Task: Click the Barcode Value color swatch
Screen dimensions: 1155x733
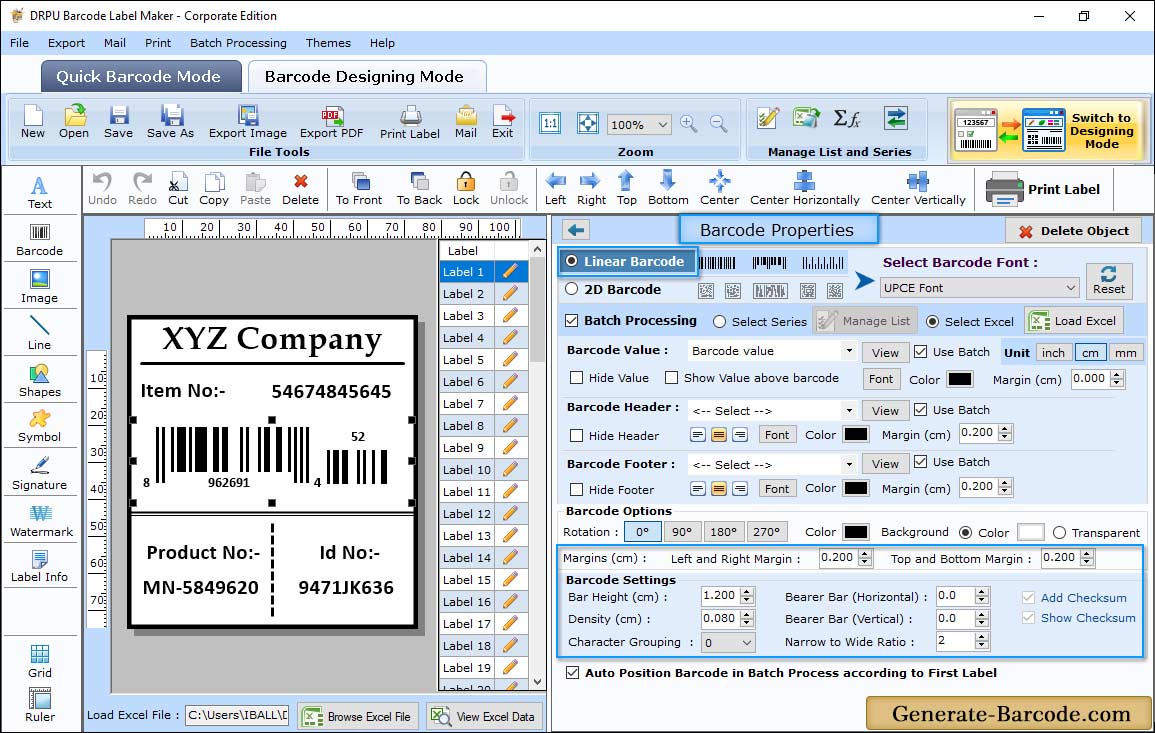Action: [960, 379]
